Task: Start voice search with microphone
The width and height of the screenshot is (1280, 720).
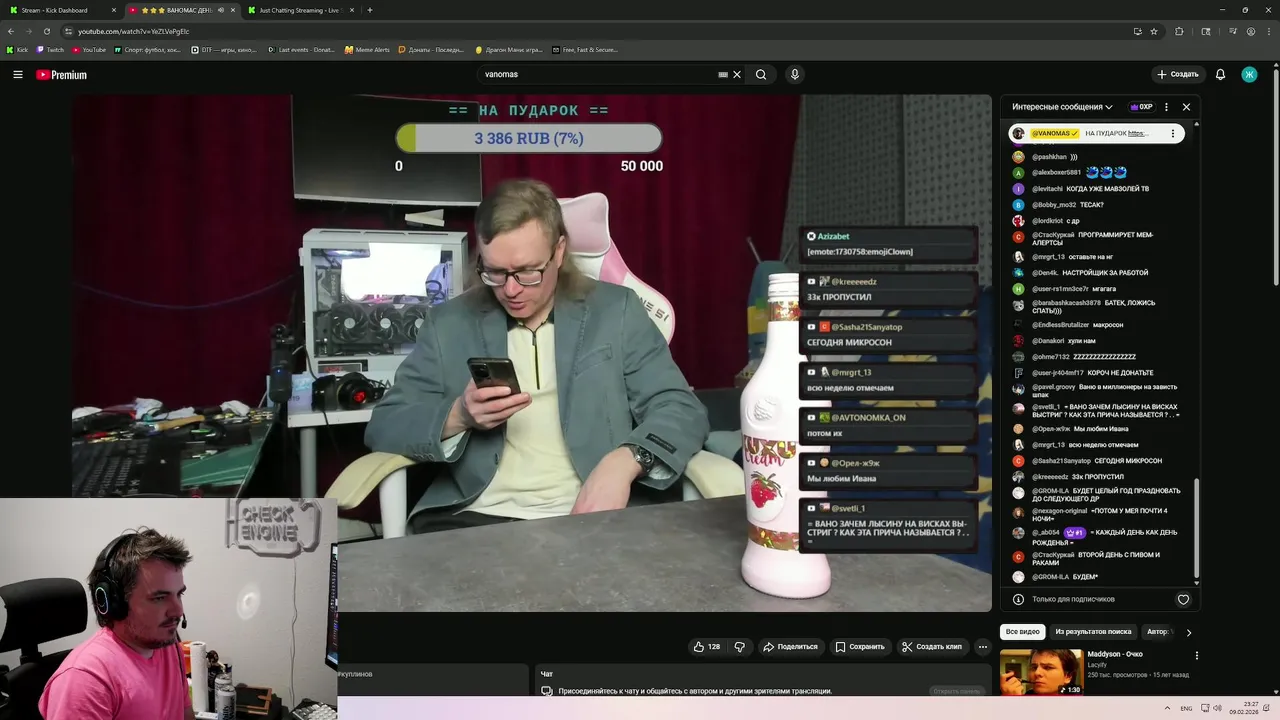Action: coord(794,74)
